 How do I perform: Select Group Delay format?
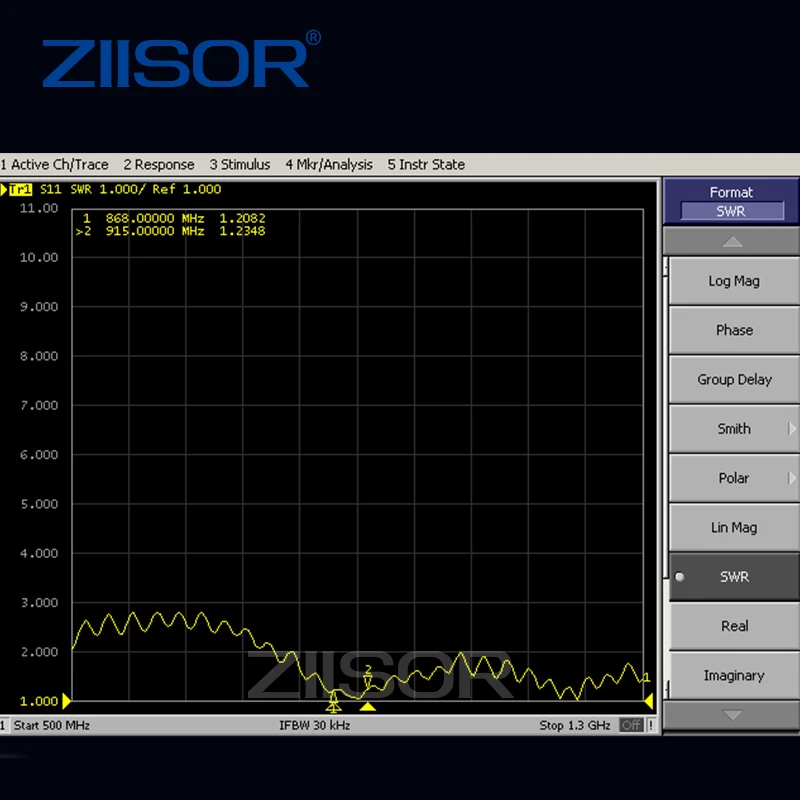(x=734, y=380)
